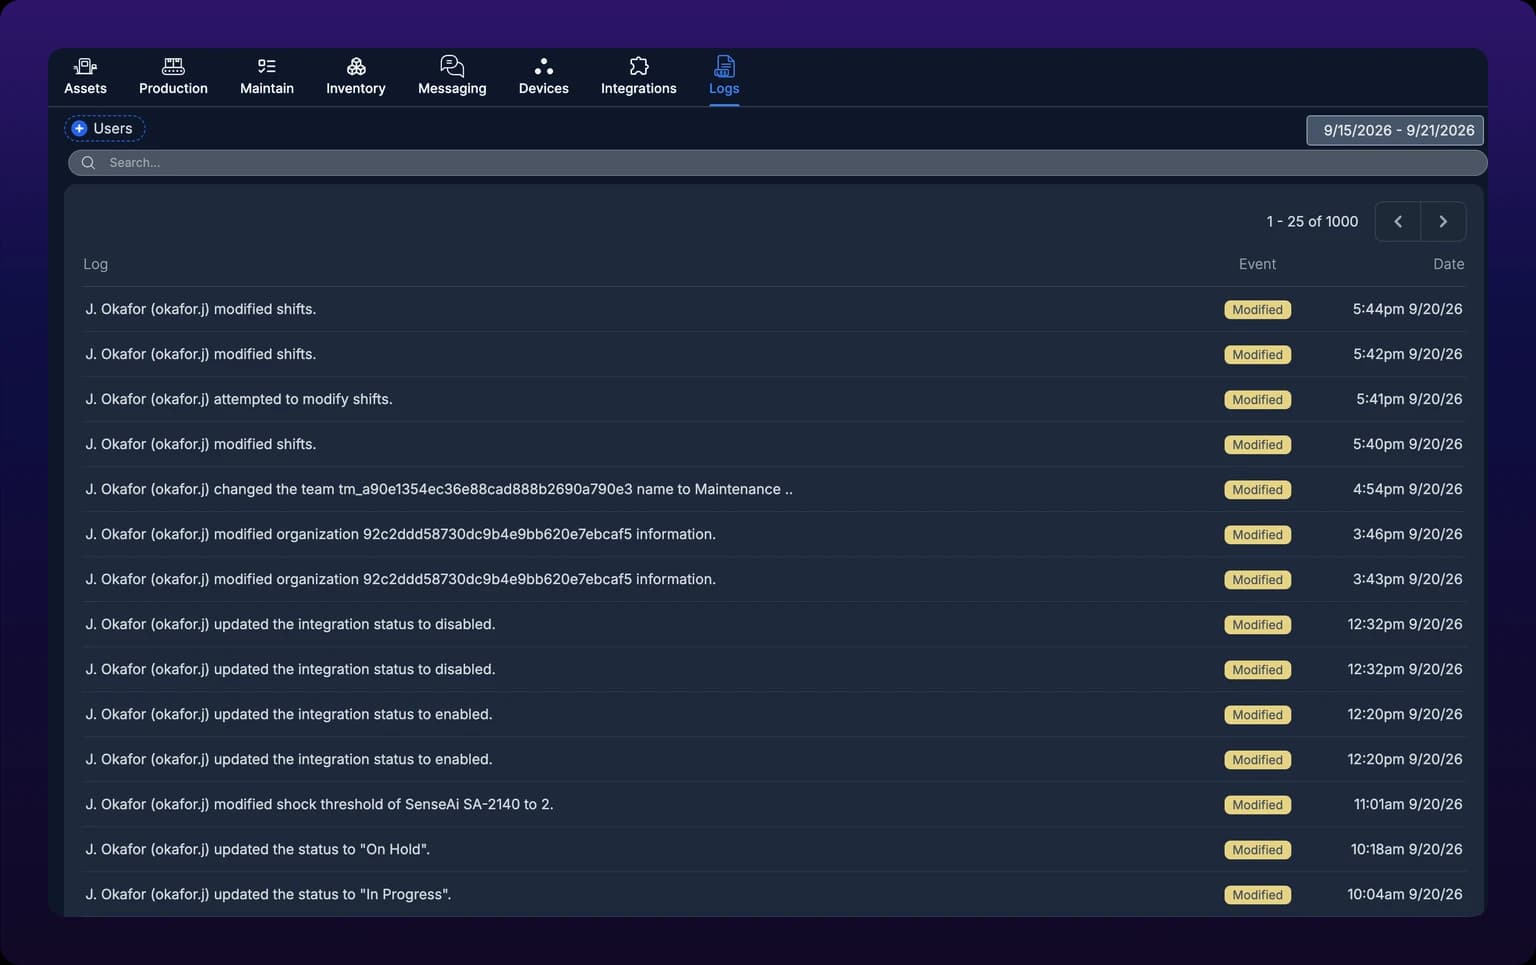Select the team name changed to Maintenance entry
Screen dimensions: 1536x965
[x=772, y=489]
